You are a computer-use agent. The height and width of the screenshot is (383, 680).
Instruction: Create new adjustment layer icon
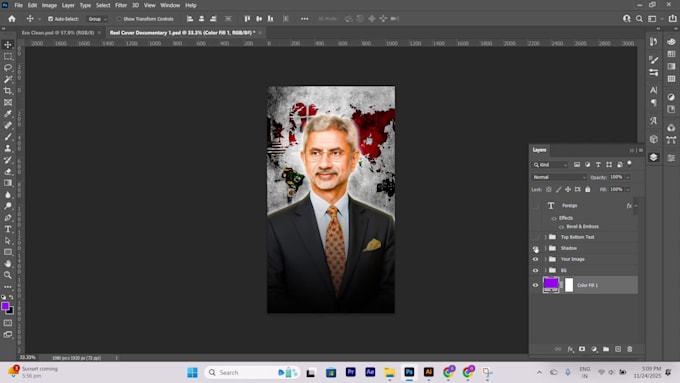tap(594, 349)
